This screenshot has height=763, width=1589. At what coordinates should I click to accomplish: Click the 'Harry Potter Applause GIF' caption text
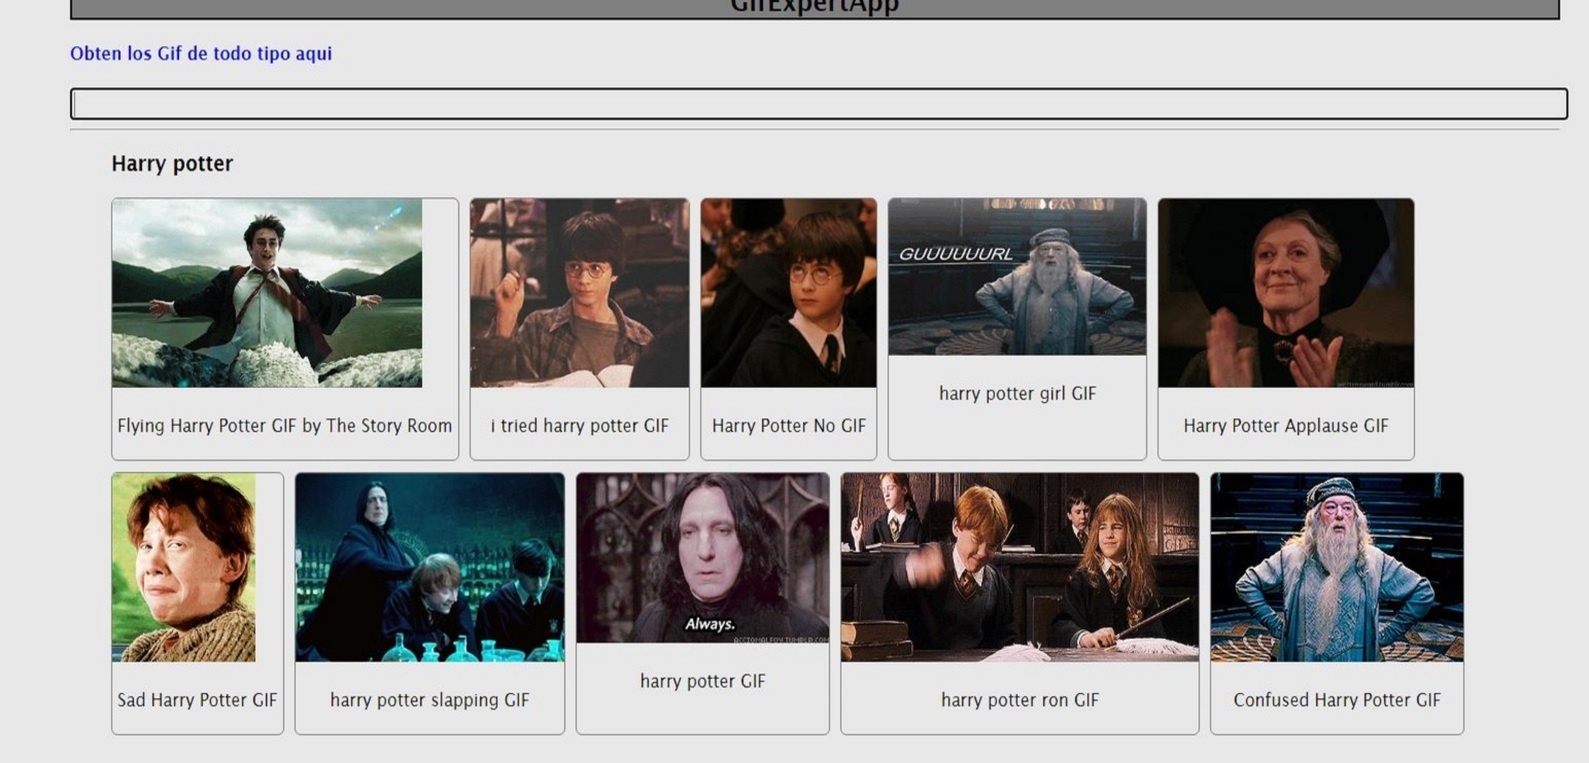pos(1285,426)
